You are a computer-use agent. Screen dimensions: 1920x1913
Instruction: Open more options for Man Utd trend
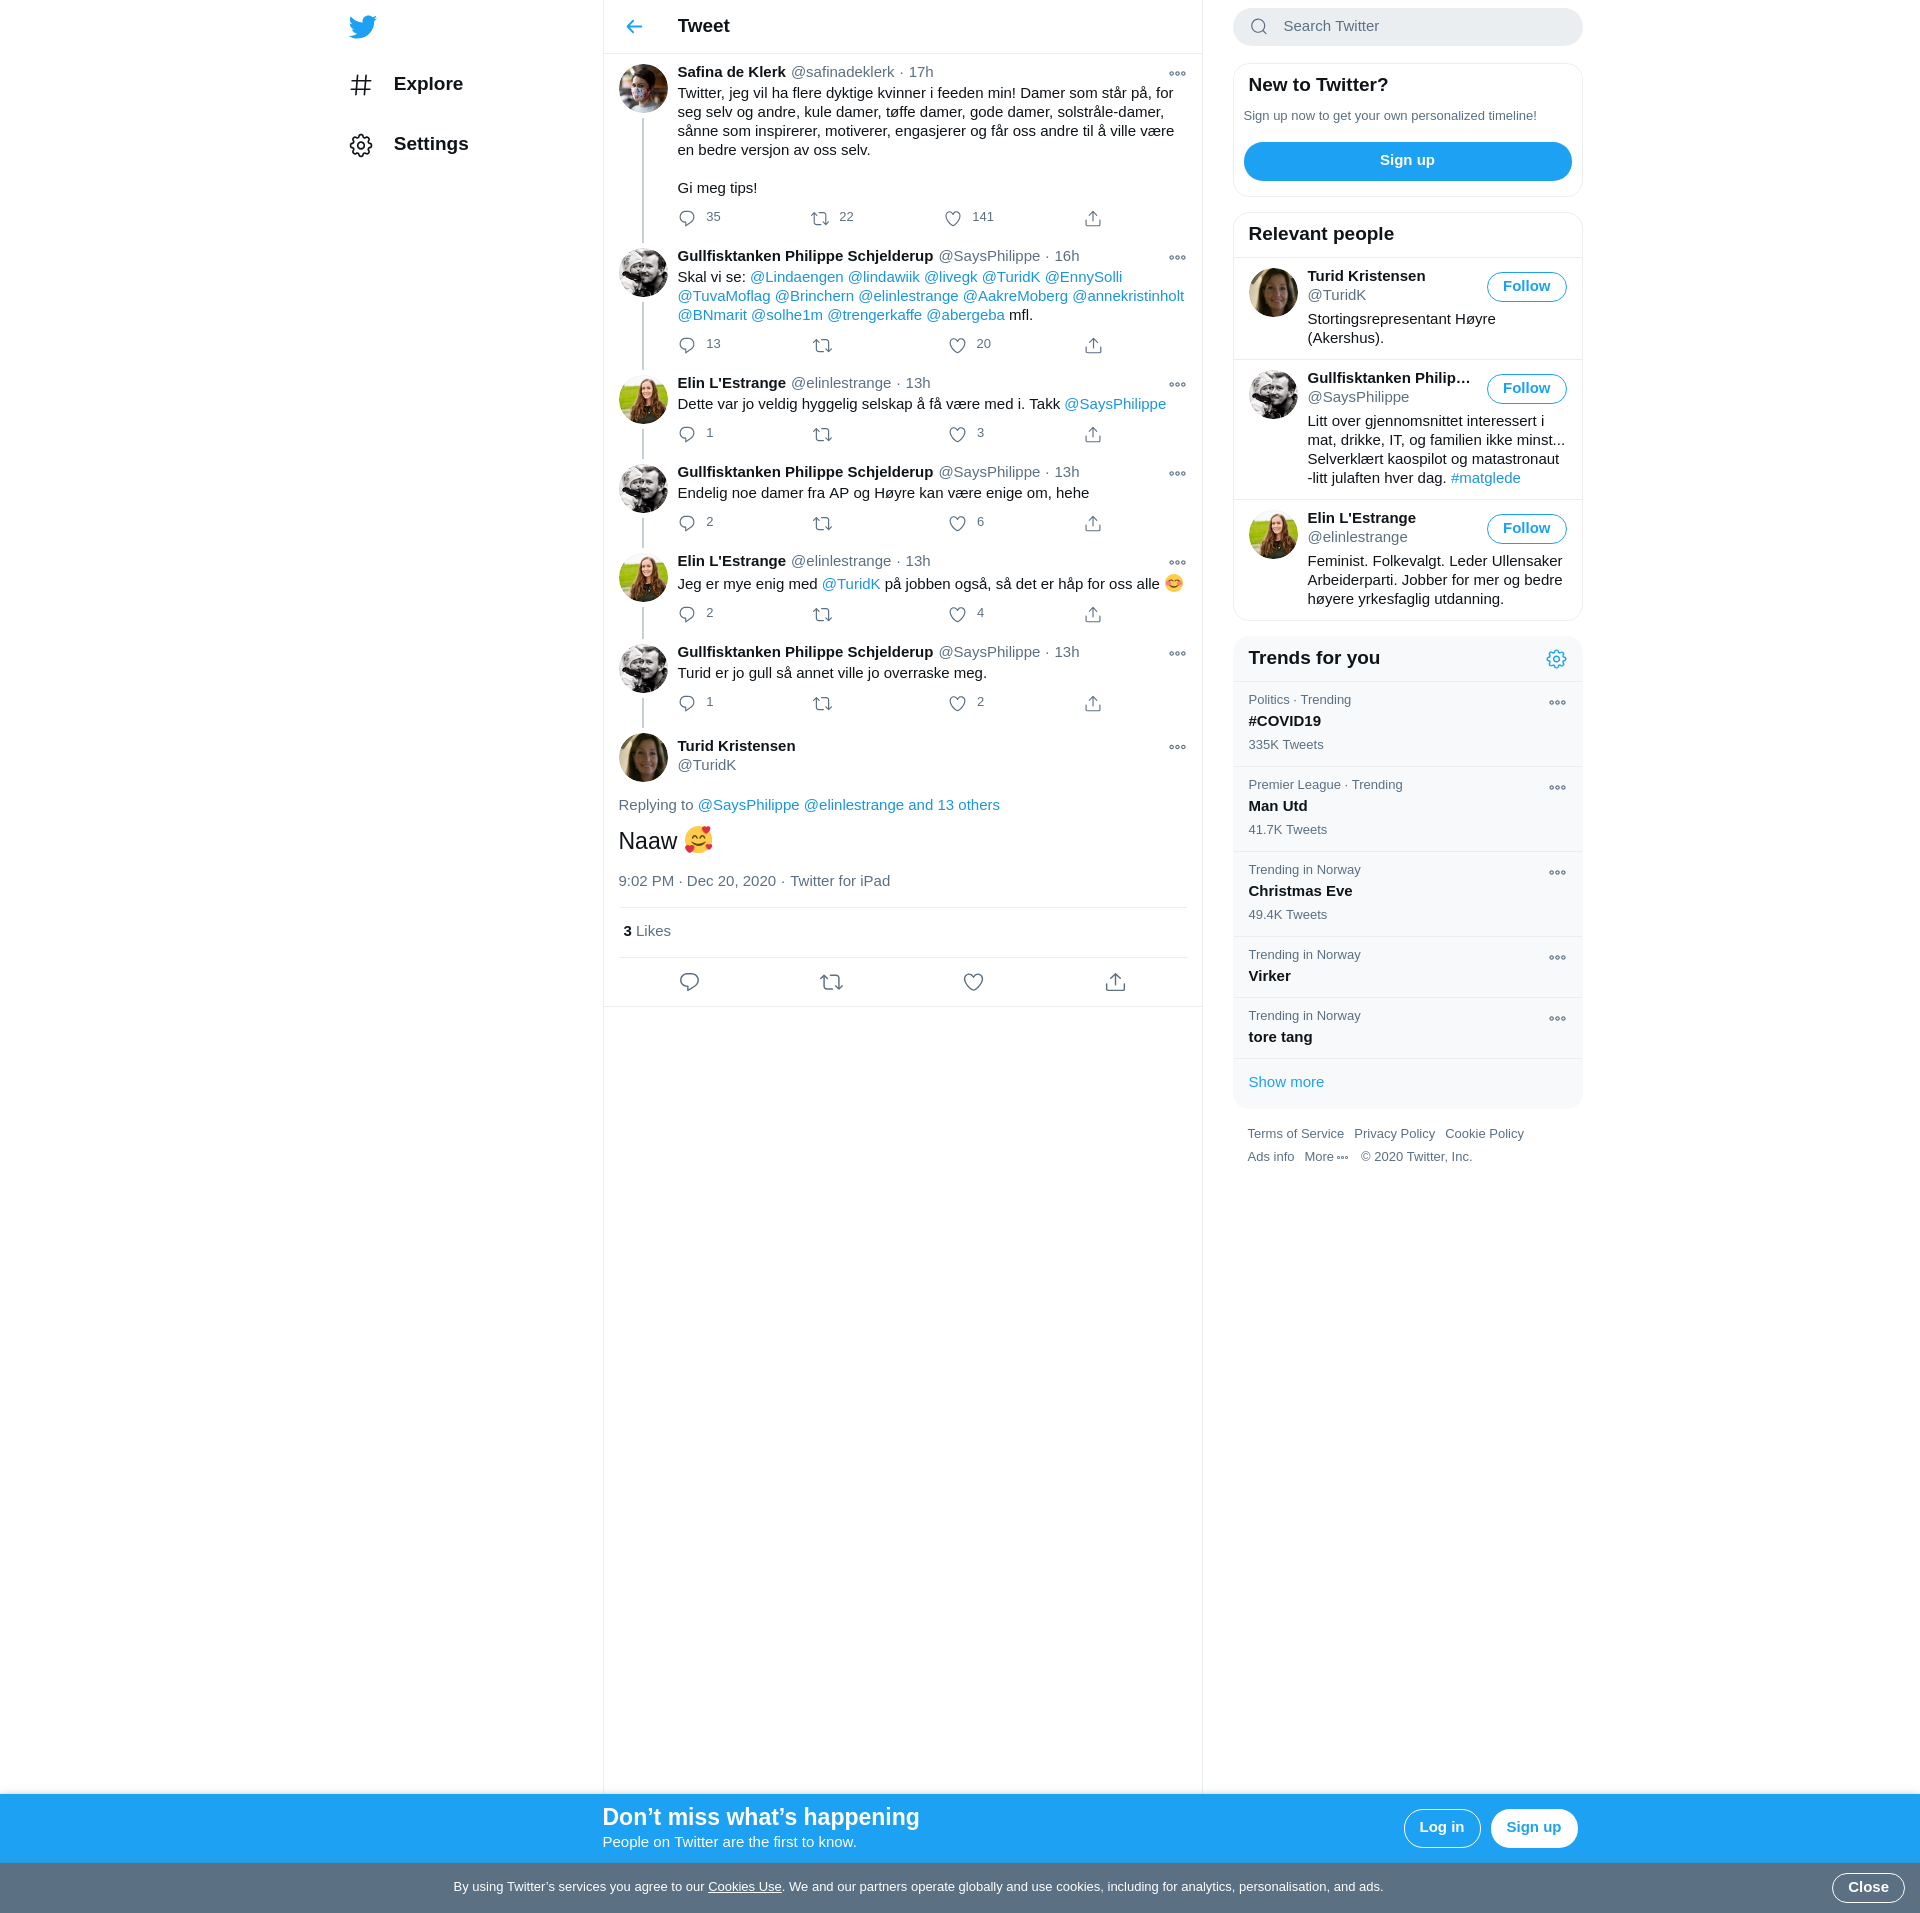pyautogui.click(x=1557, y=788)
